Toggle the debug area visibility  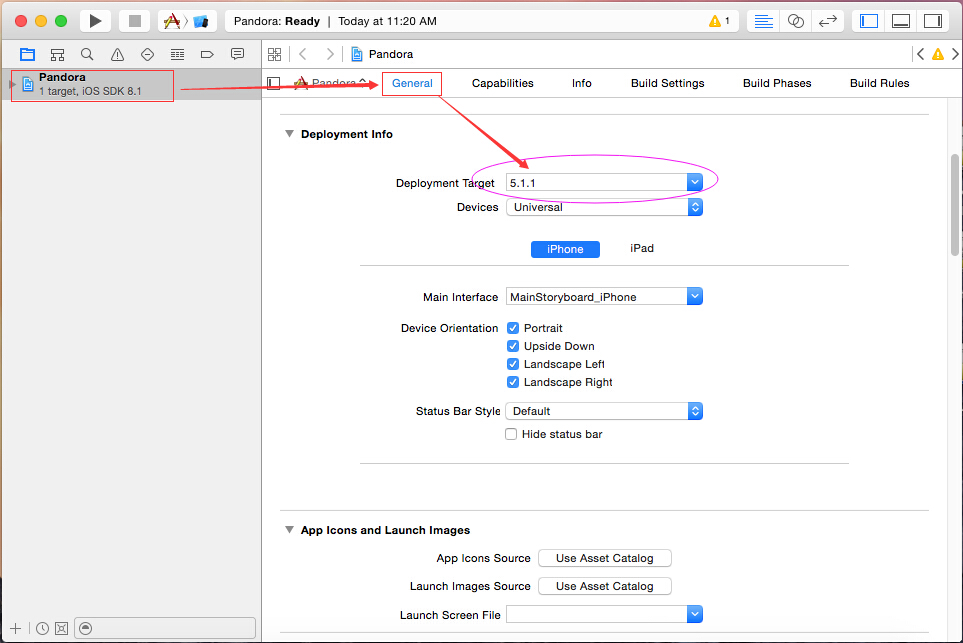pos(901,21)
